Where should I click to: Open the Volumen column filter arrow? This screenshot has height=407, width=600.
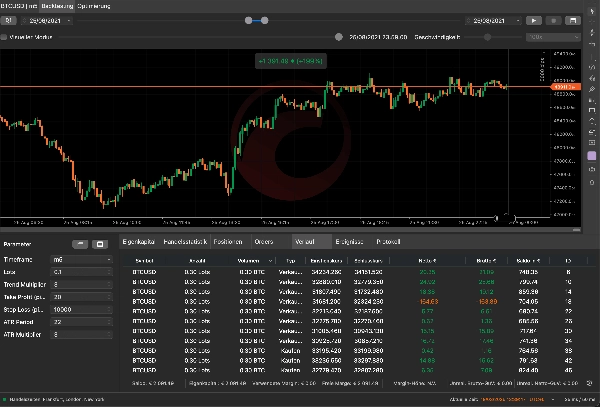point(270,261)
